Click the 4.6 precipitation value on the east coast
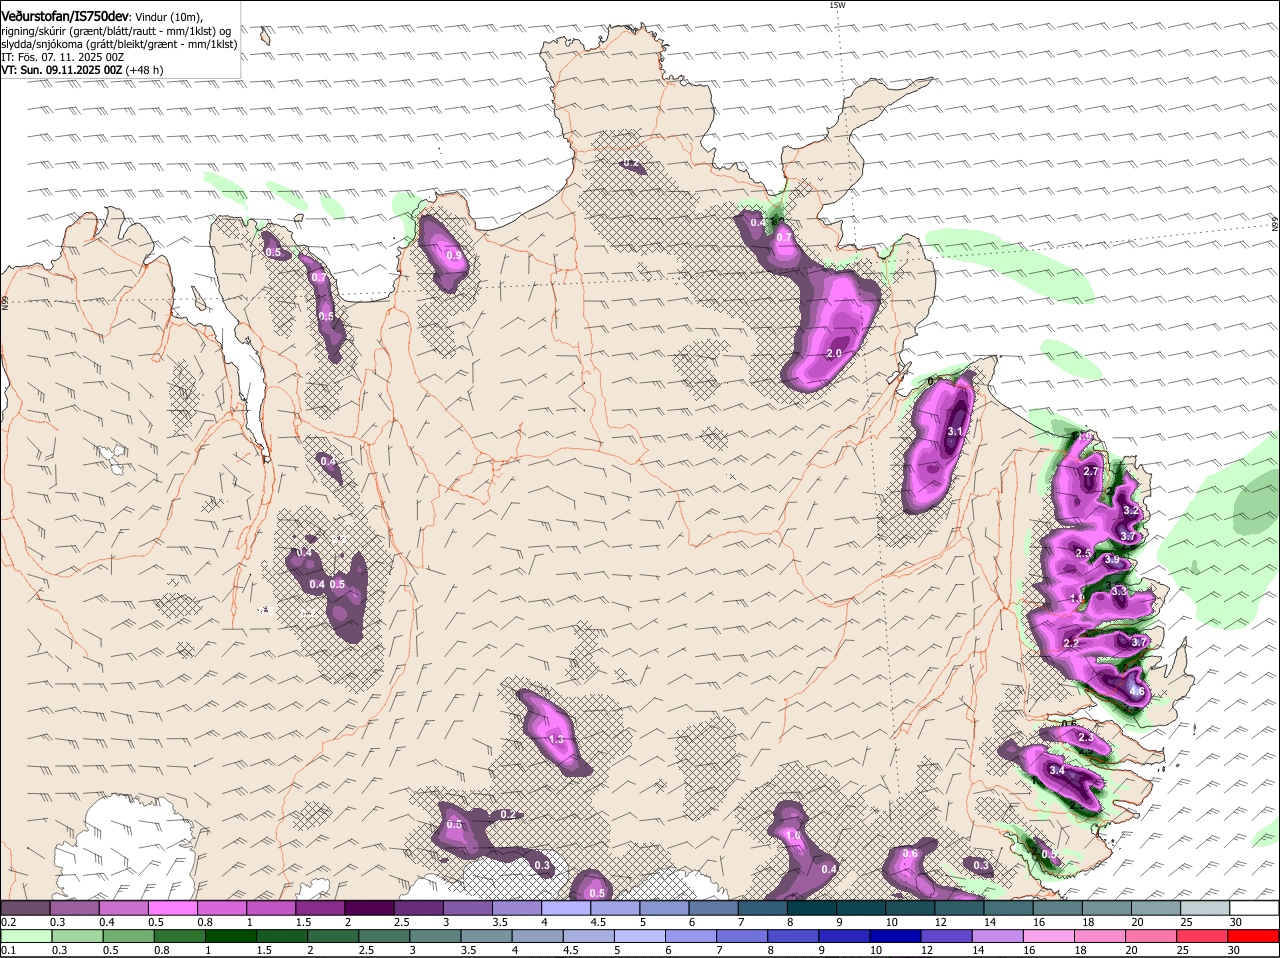This screenshot has width=1280, height=958. click(1136, 692)
